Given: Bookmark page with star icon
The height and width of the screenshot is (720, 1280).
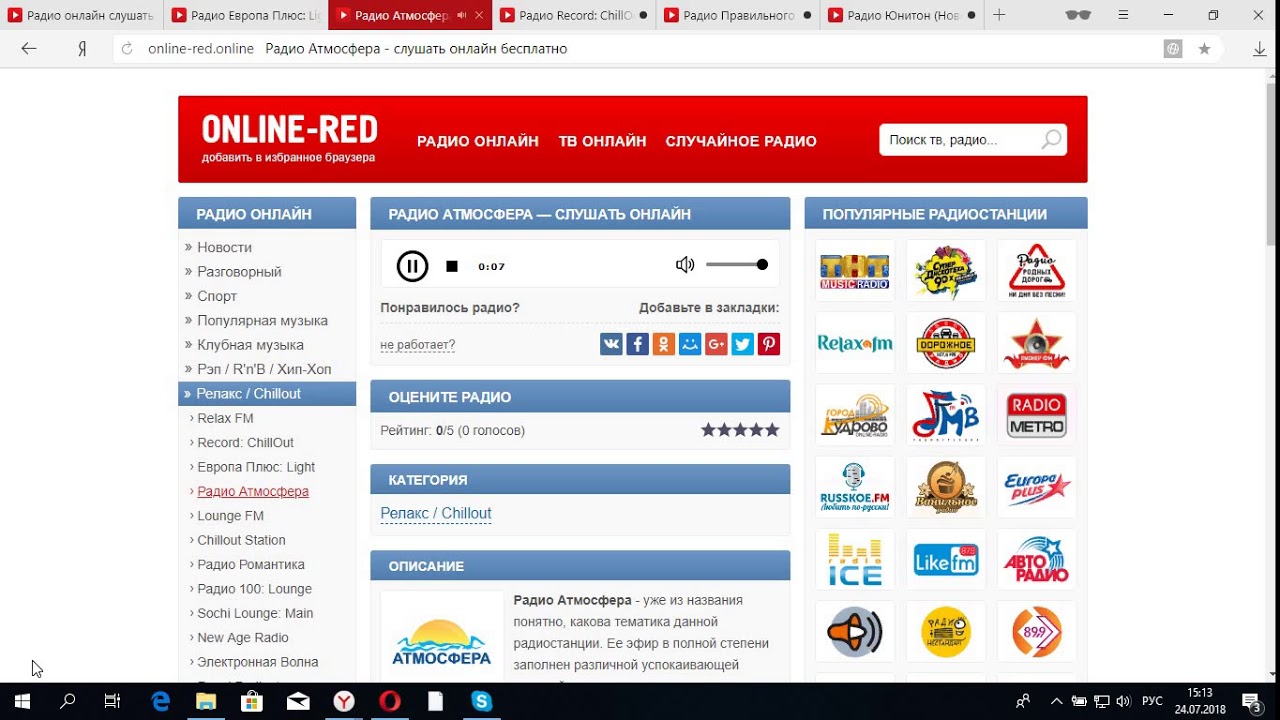Looking at the screenshot, I should point(1204,49).
